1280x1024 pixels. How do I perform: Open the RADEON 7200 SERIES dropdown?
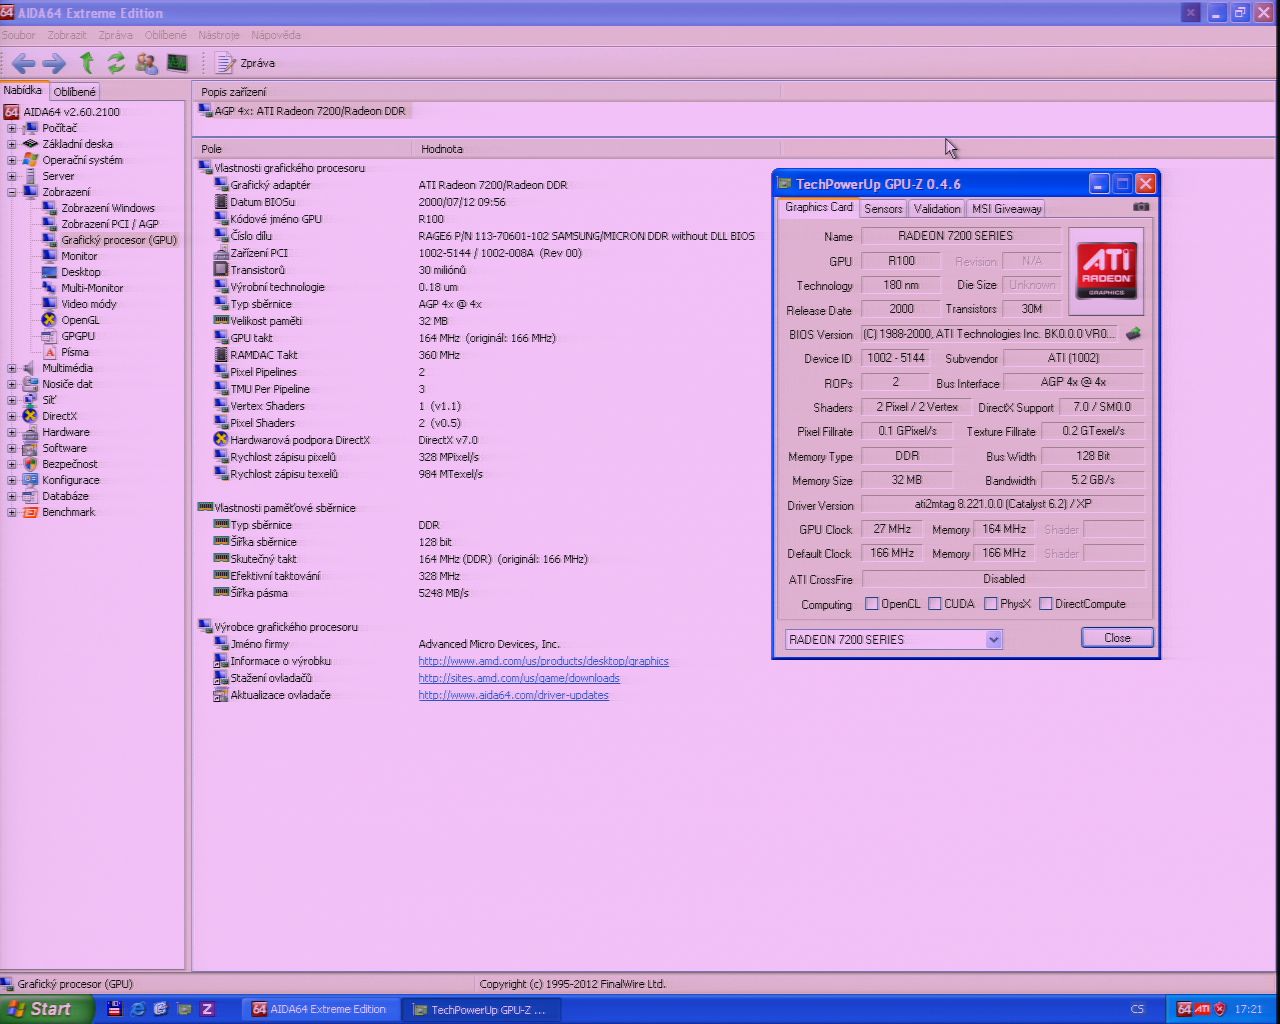(x=993, y=640)
